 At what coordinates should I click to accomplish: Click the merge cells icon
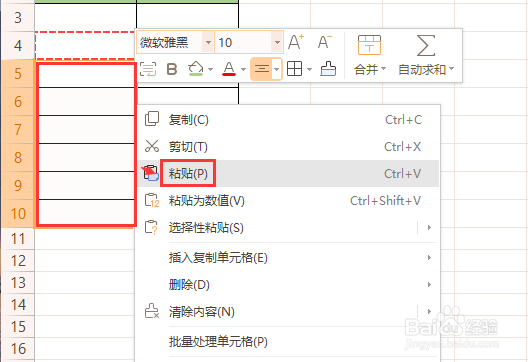click(369, 45)
